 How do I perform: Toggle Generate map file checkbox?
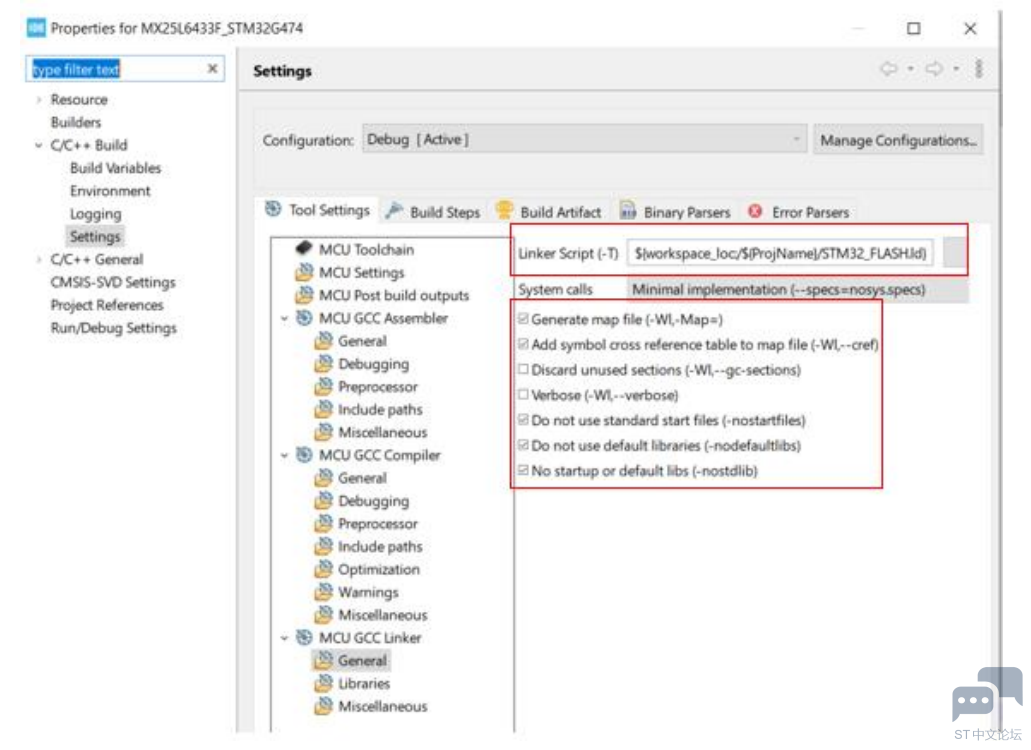pos(523,319)
